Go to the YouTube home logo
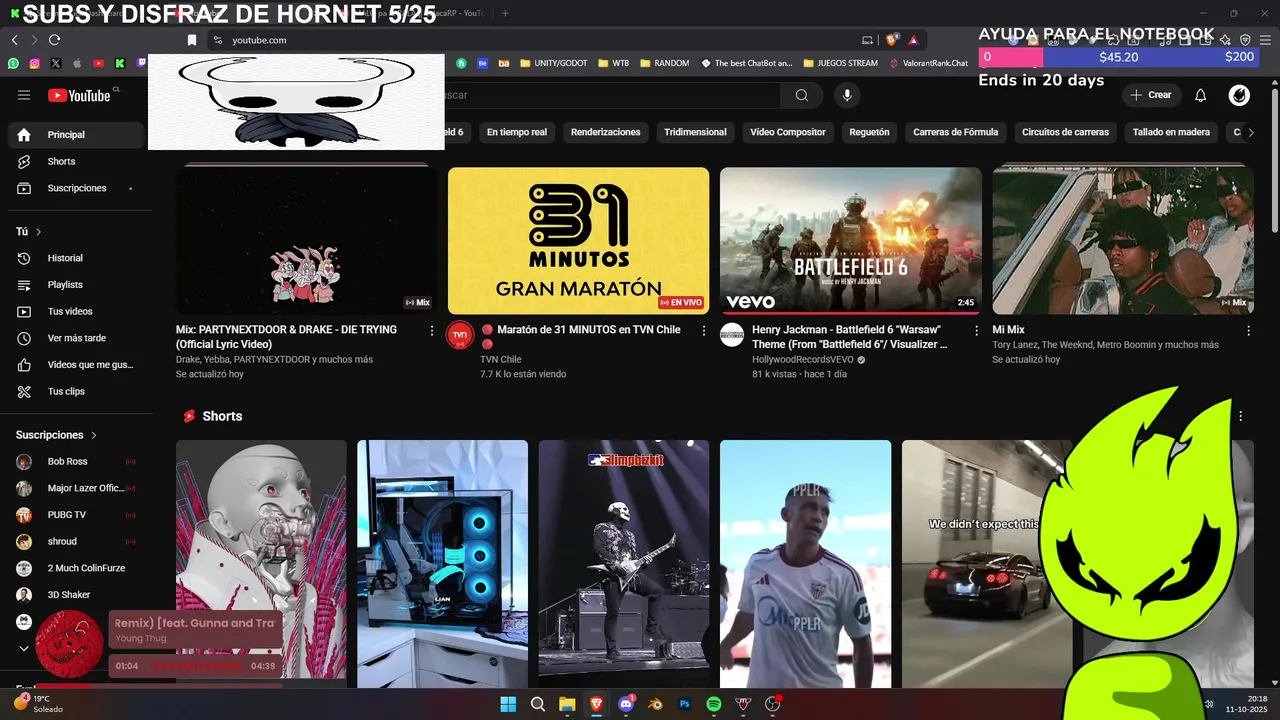 tap(80, 95)
